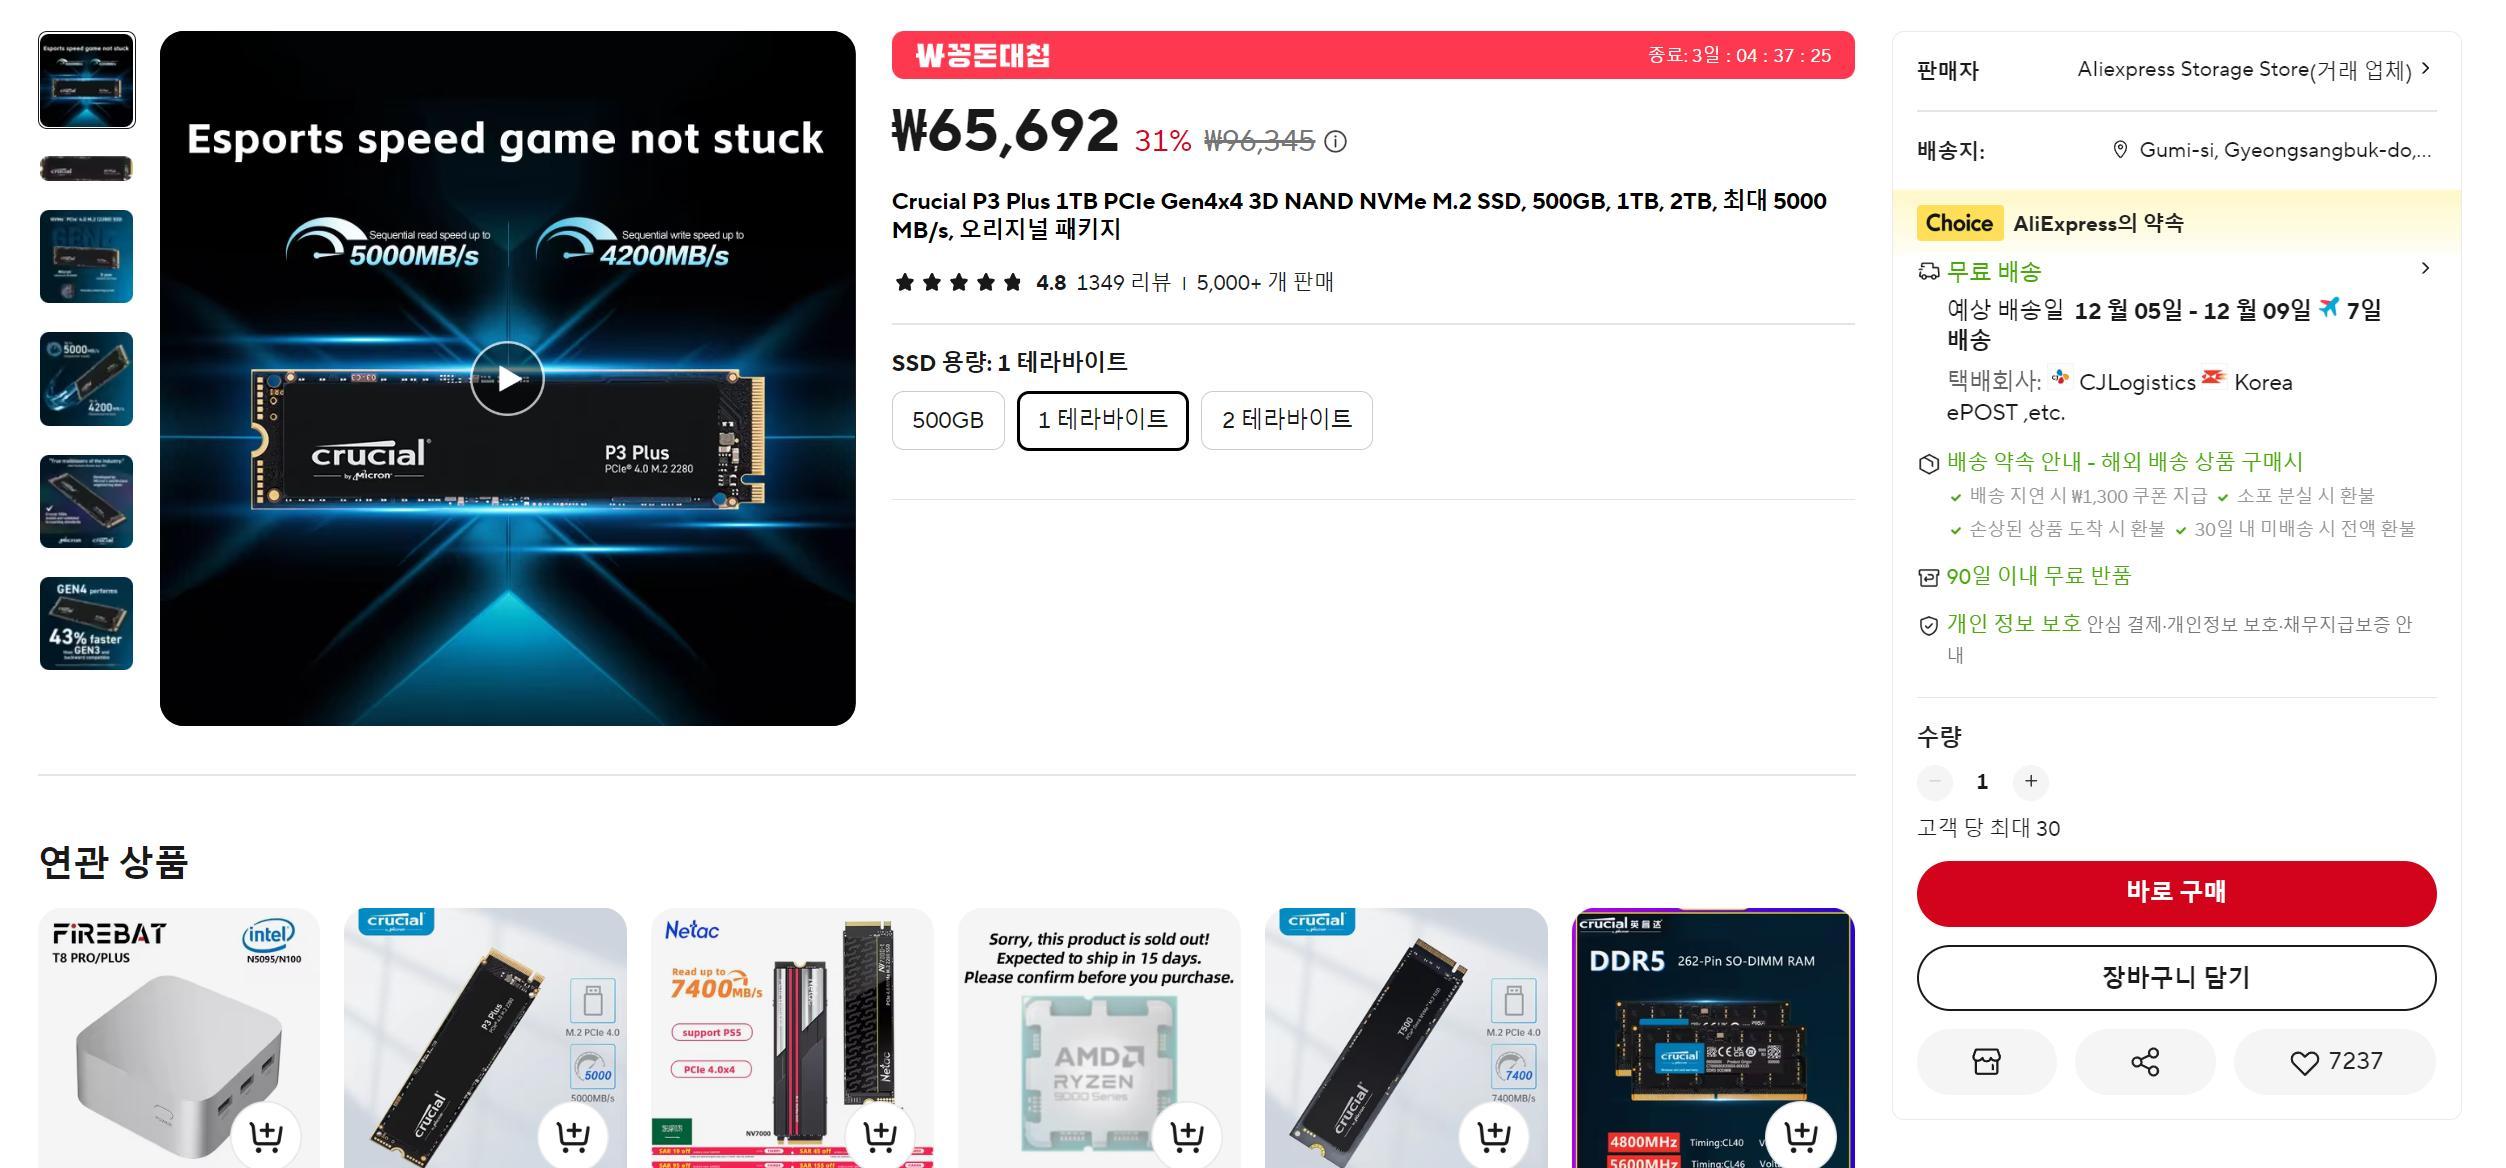Image resolution: width=2506 pixels, height=1168 pixels.
Task: Click the 장바구니 담기 add to cart button
Action: pos(2176,977)
